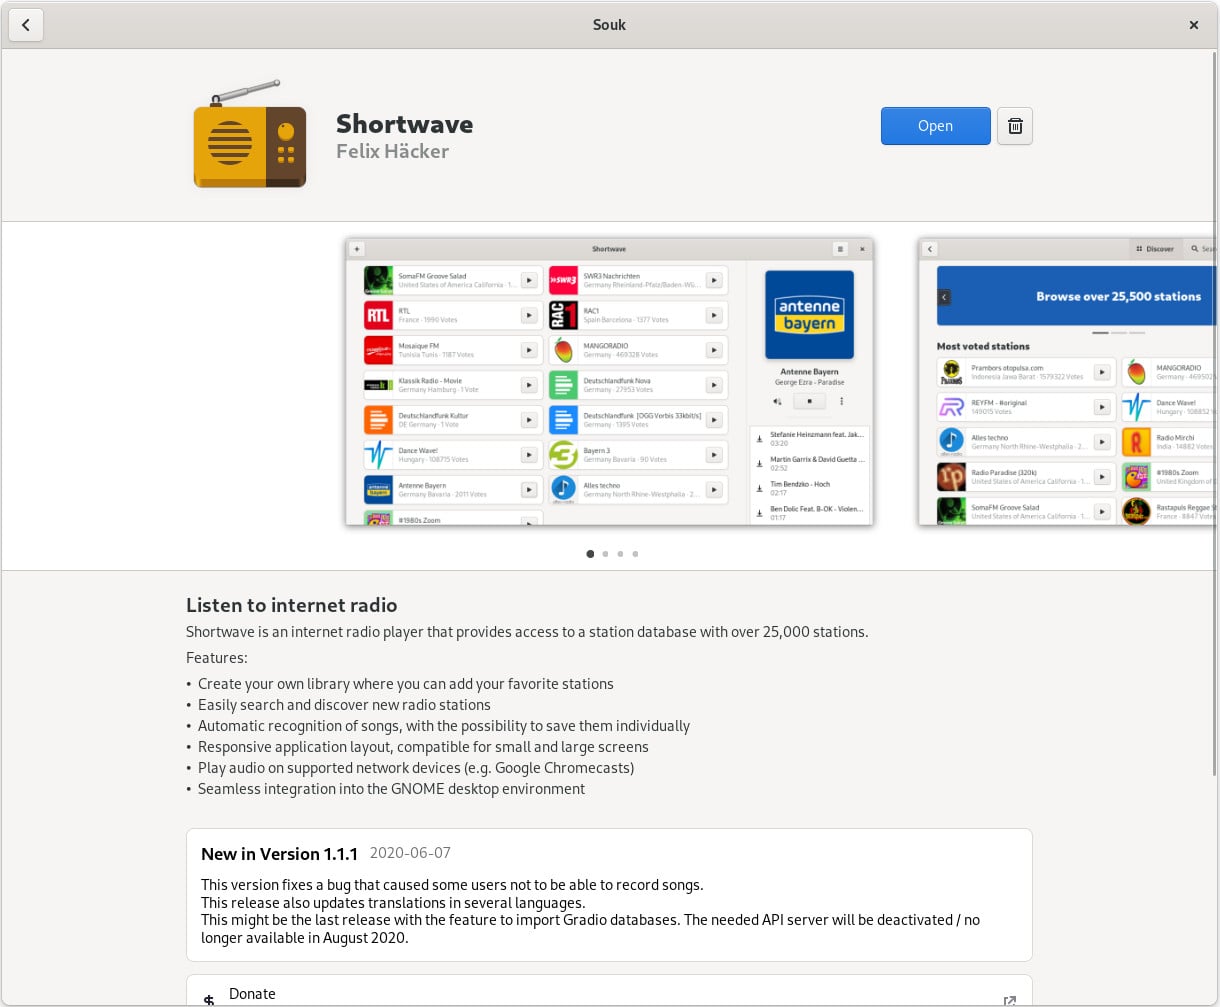Go back using the header back arrow
Screen dimensions: 1220x1007
click(x=26, y=25)
